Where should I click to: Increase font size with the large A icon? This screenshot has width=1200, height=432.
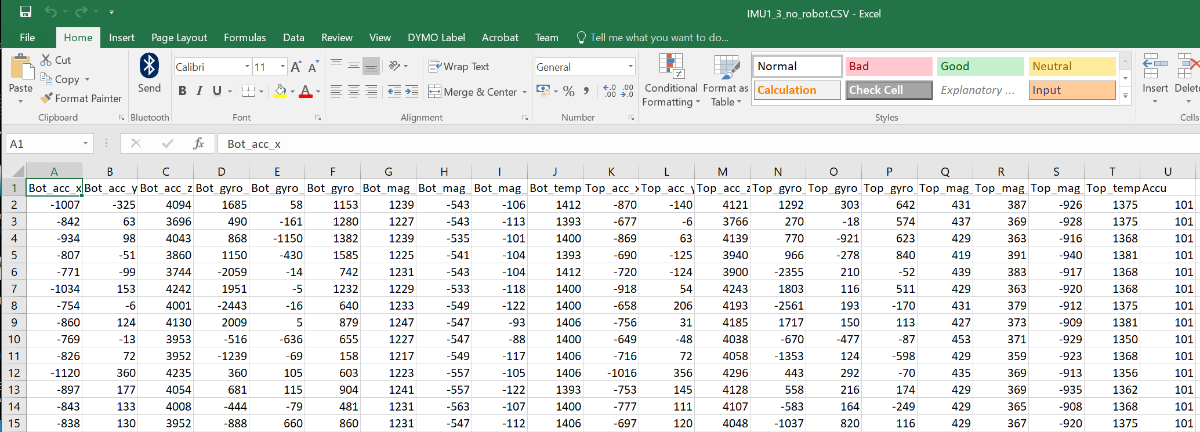pos(296,67)
